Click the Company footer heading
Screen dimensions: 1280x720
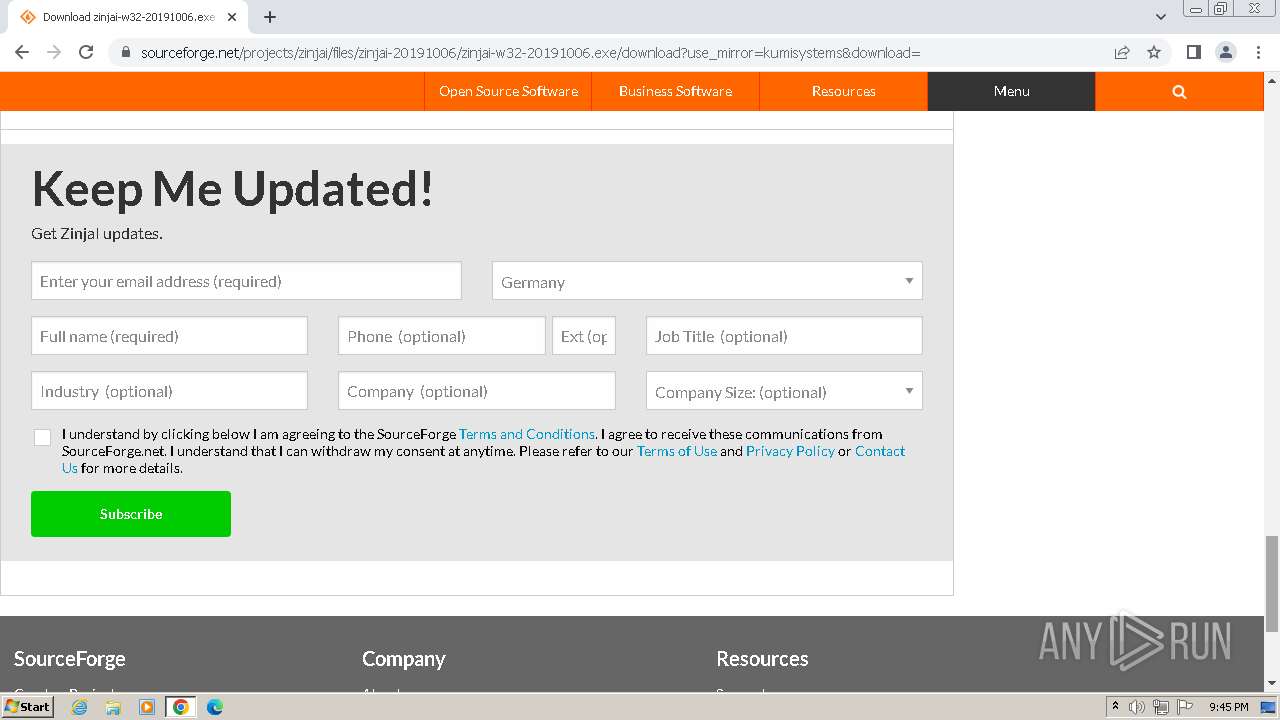pyautogui.click(x=404, y=659)
